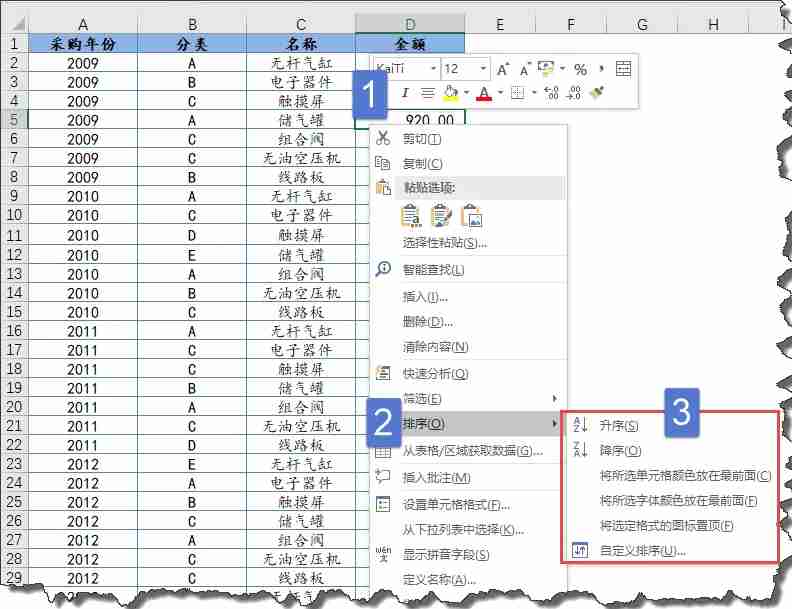Increase font size in mini toolbar
Viewport: 792px width, 609px height.
pos(503,69)
